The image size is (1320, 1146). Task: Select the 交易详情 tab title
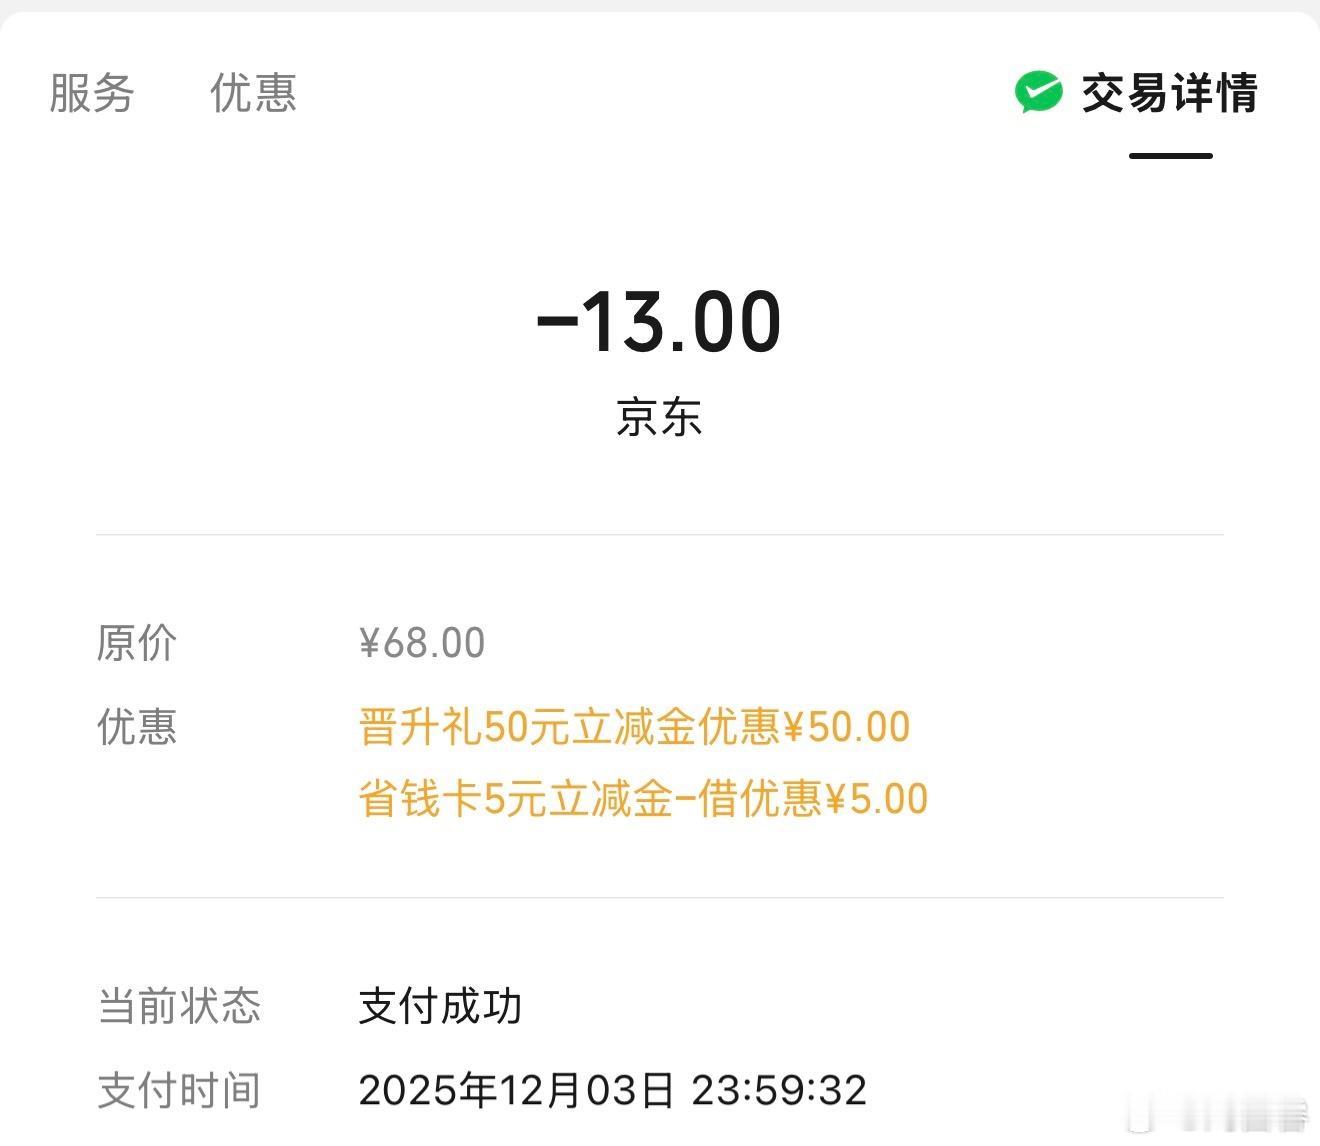[1169, 94]
